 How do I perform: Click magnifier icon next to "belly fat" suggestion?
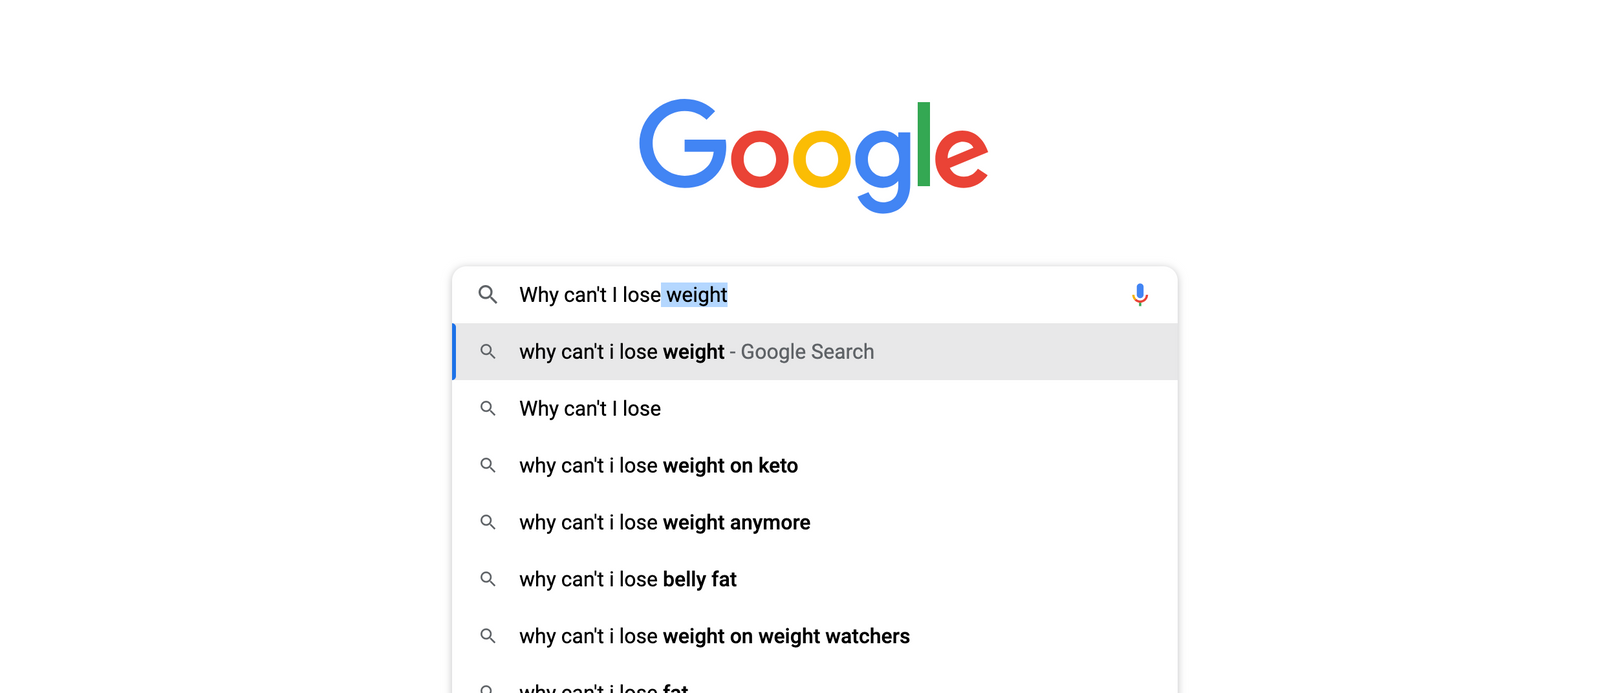[x=488, y=580]
